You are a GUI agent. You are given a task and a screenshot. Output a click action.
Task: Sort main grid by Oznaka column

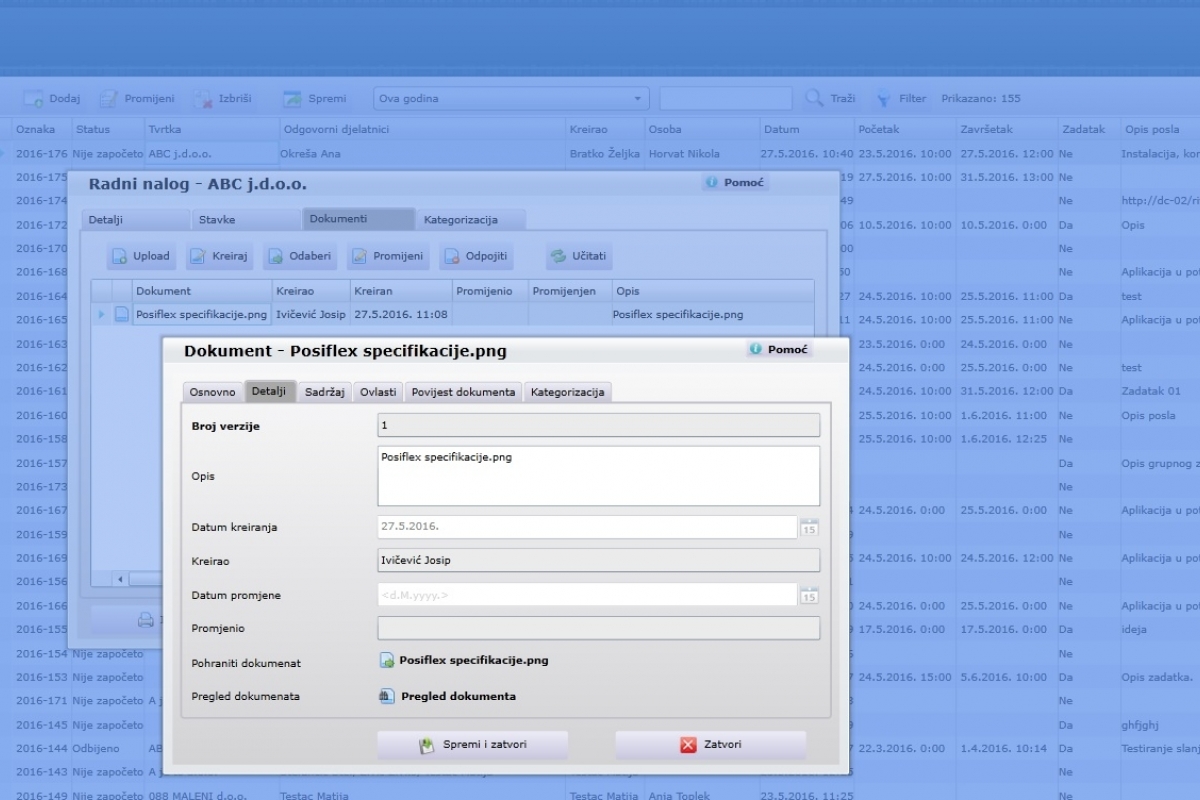click(41, 129)
